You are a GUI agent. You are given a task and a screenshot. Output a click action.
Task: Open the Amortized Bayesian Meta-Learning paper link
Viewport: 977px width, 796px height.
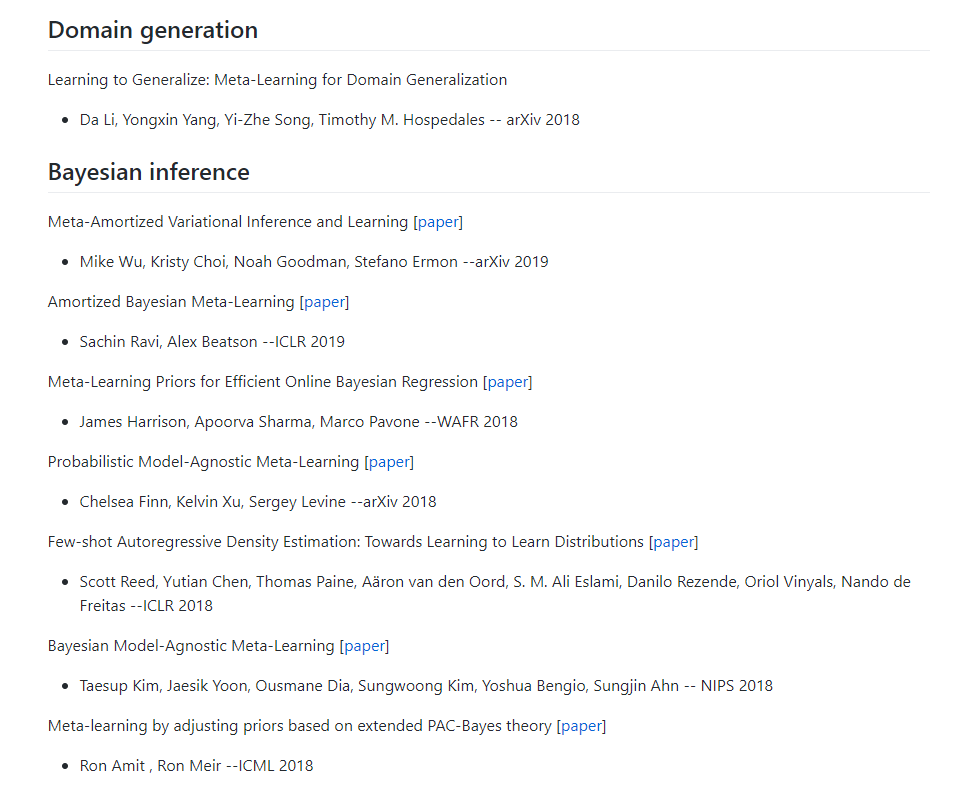click(x=324, y=302)
